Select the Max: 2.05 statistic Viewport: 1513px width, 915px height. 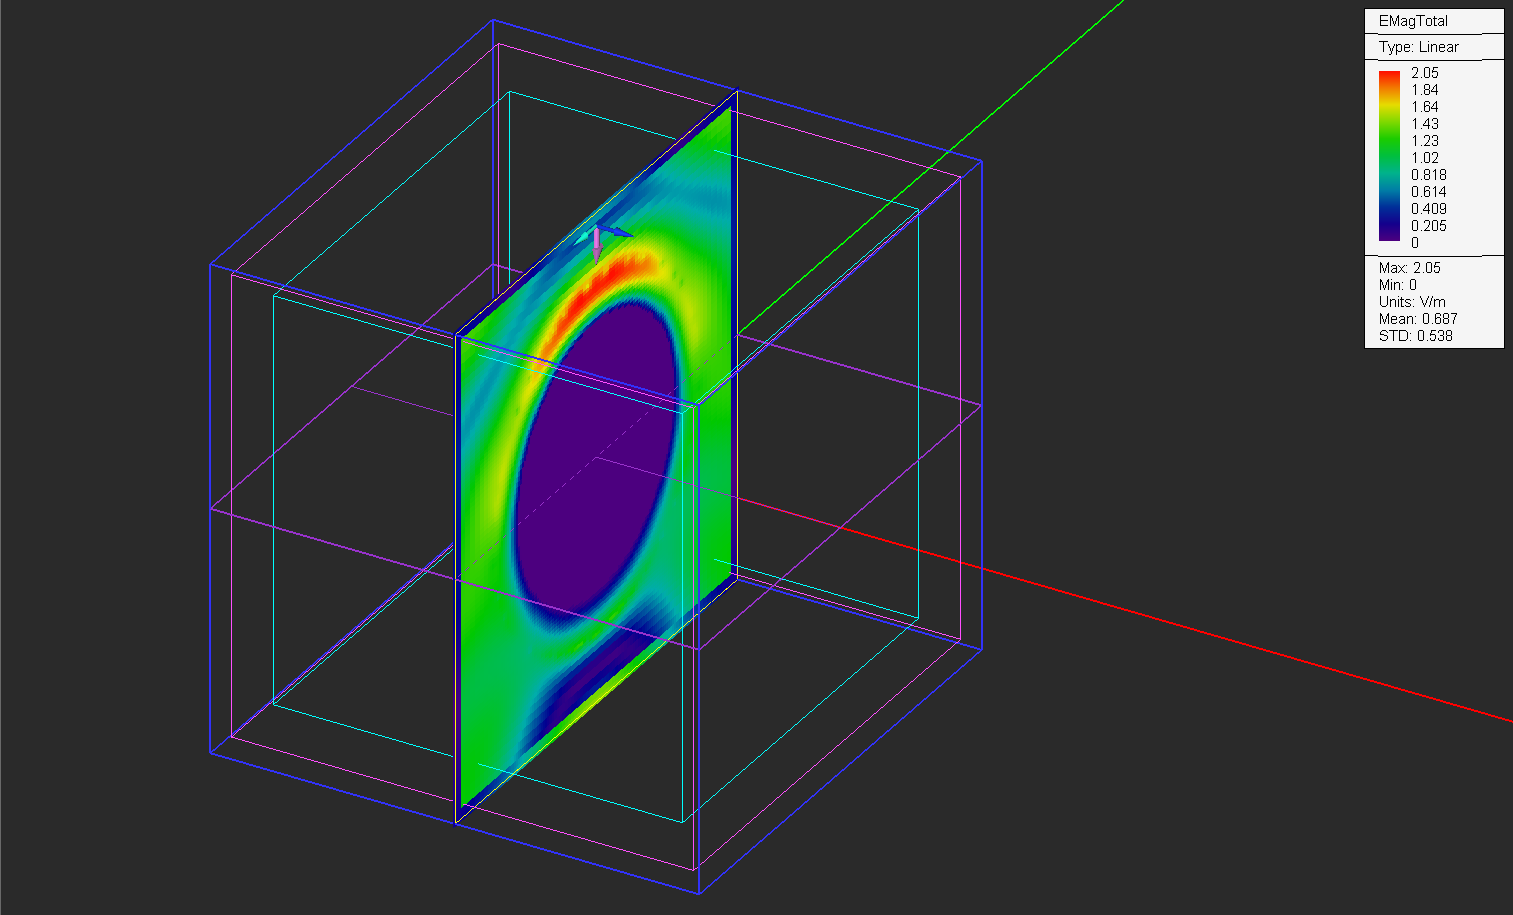pyautogui.click(x=1409, y=268)
